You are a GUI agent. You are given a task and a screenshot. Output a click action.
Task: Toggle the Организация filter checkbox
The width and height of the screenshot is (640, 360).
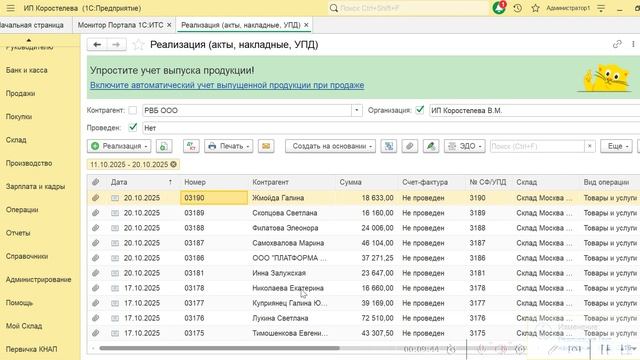click(x=420, y=110)
